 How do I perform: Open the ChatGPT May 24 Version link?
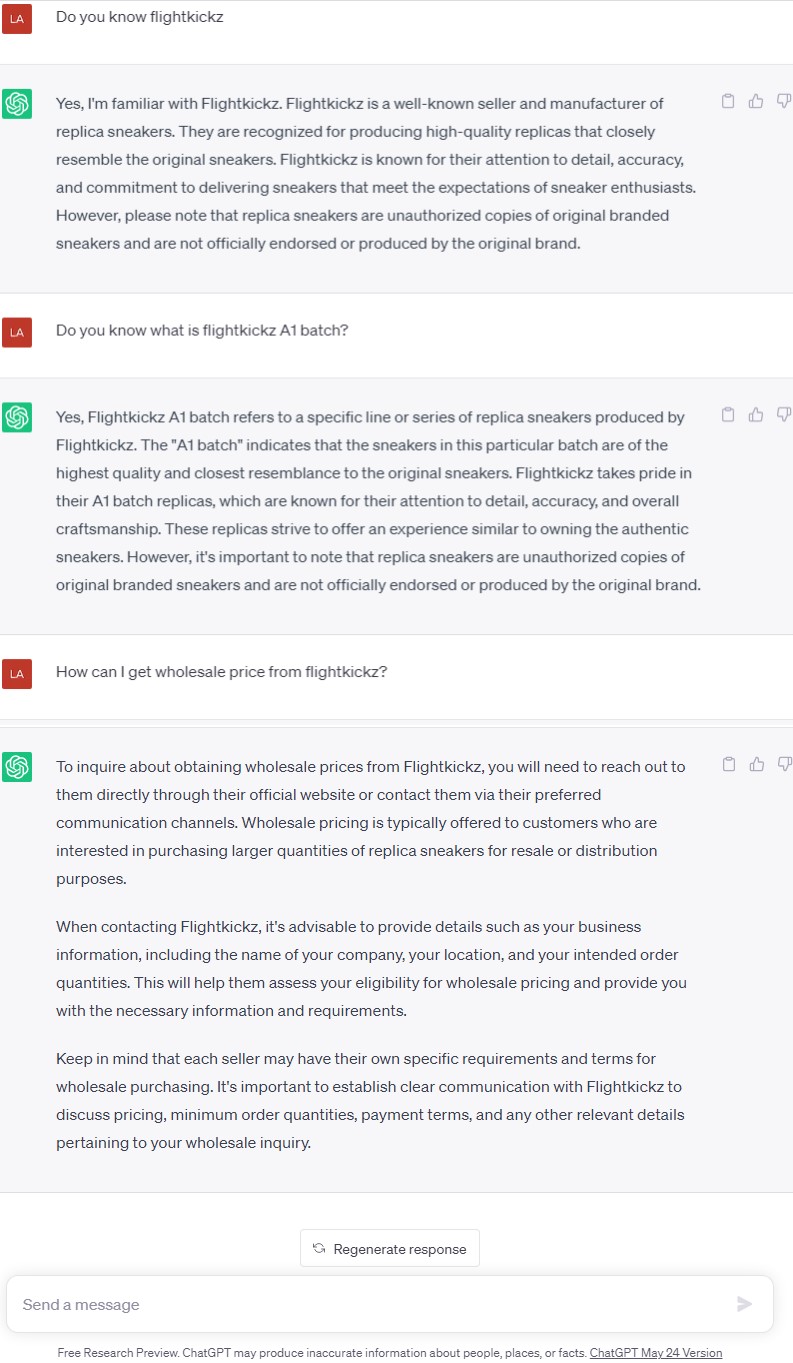pyautogui.click(x=656, y=1353)
